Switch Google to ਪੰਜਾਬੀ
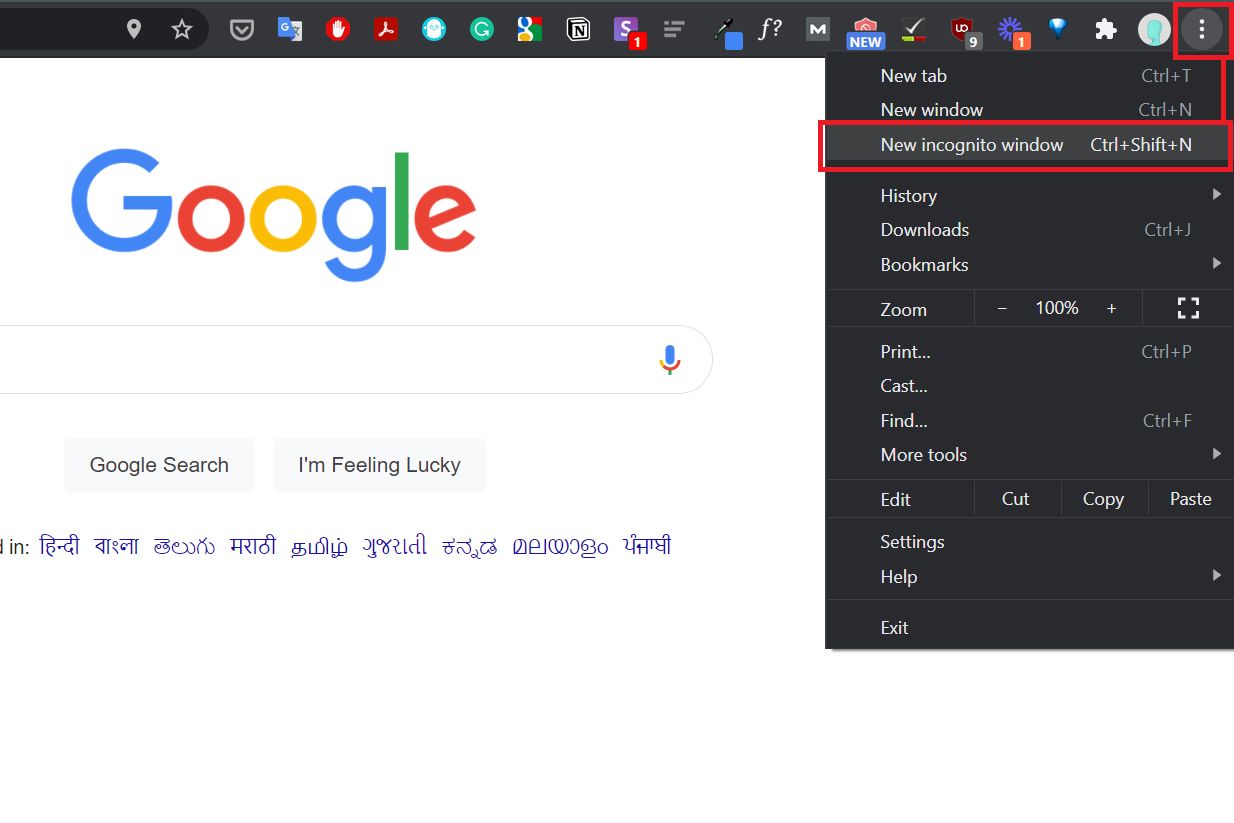The width and height of the screenshot is (1234, 823). 647,546
